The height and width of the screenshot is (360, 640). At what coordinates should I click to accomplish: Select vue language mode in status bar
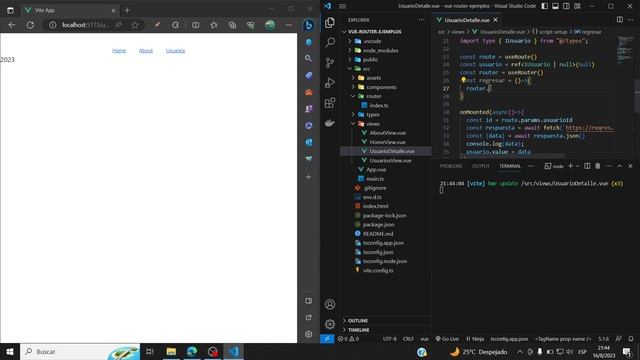coord(424,339)
